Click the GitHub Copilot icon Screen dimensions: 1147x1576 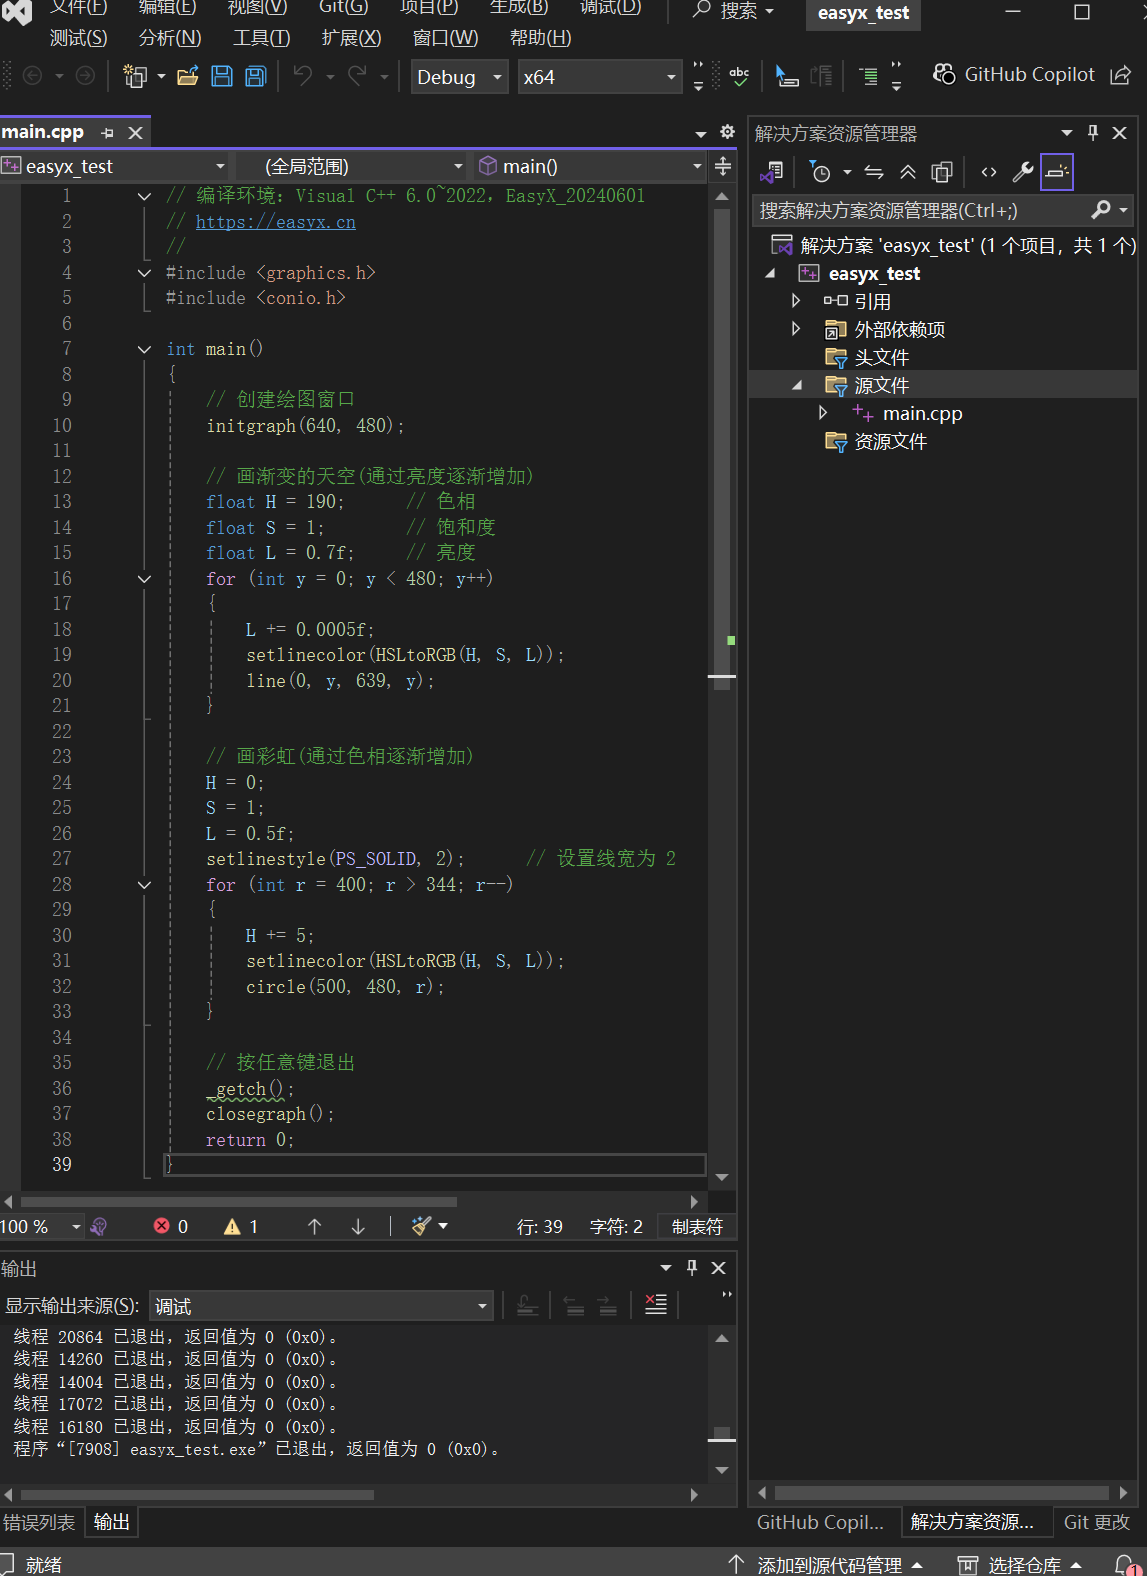pos(944,75)
